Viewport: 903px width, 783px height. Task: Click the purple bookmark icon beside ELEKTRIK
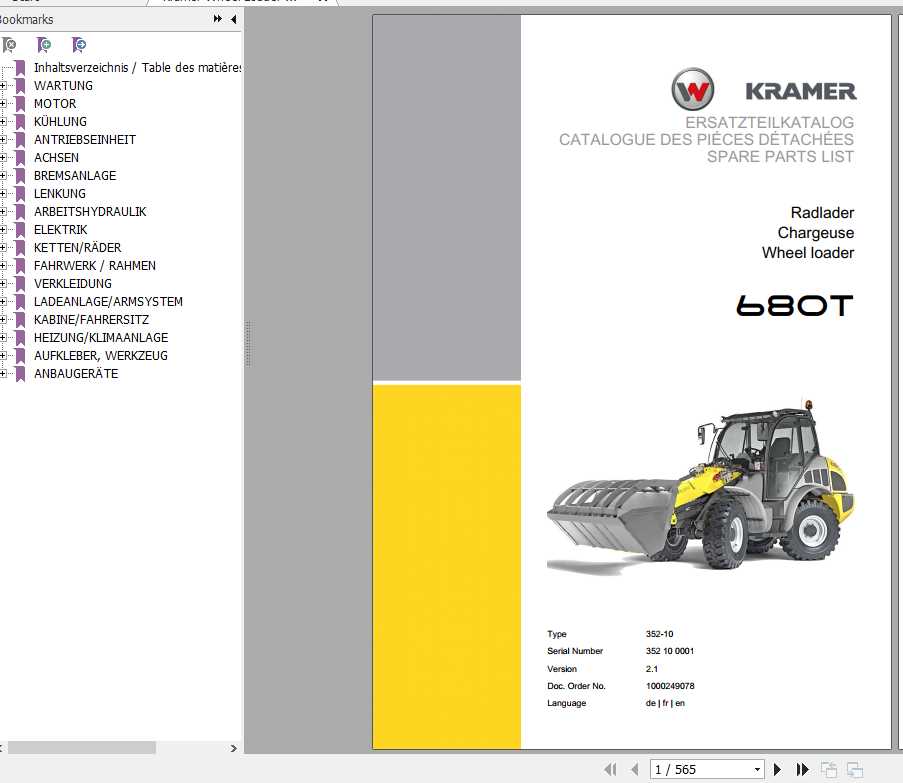click(20, 230)
